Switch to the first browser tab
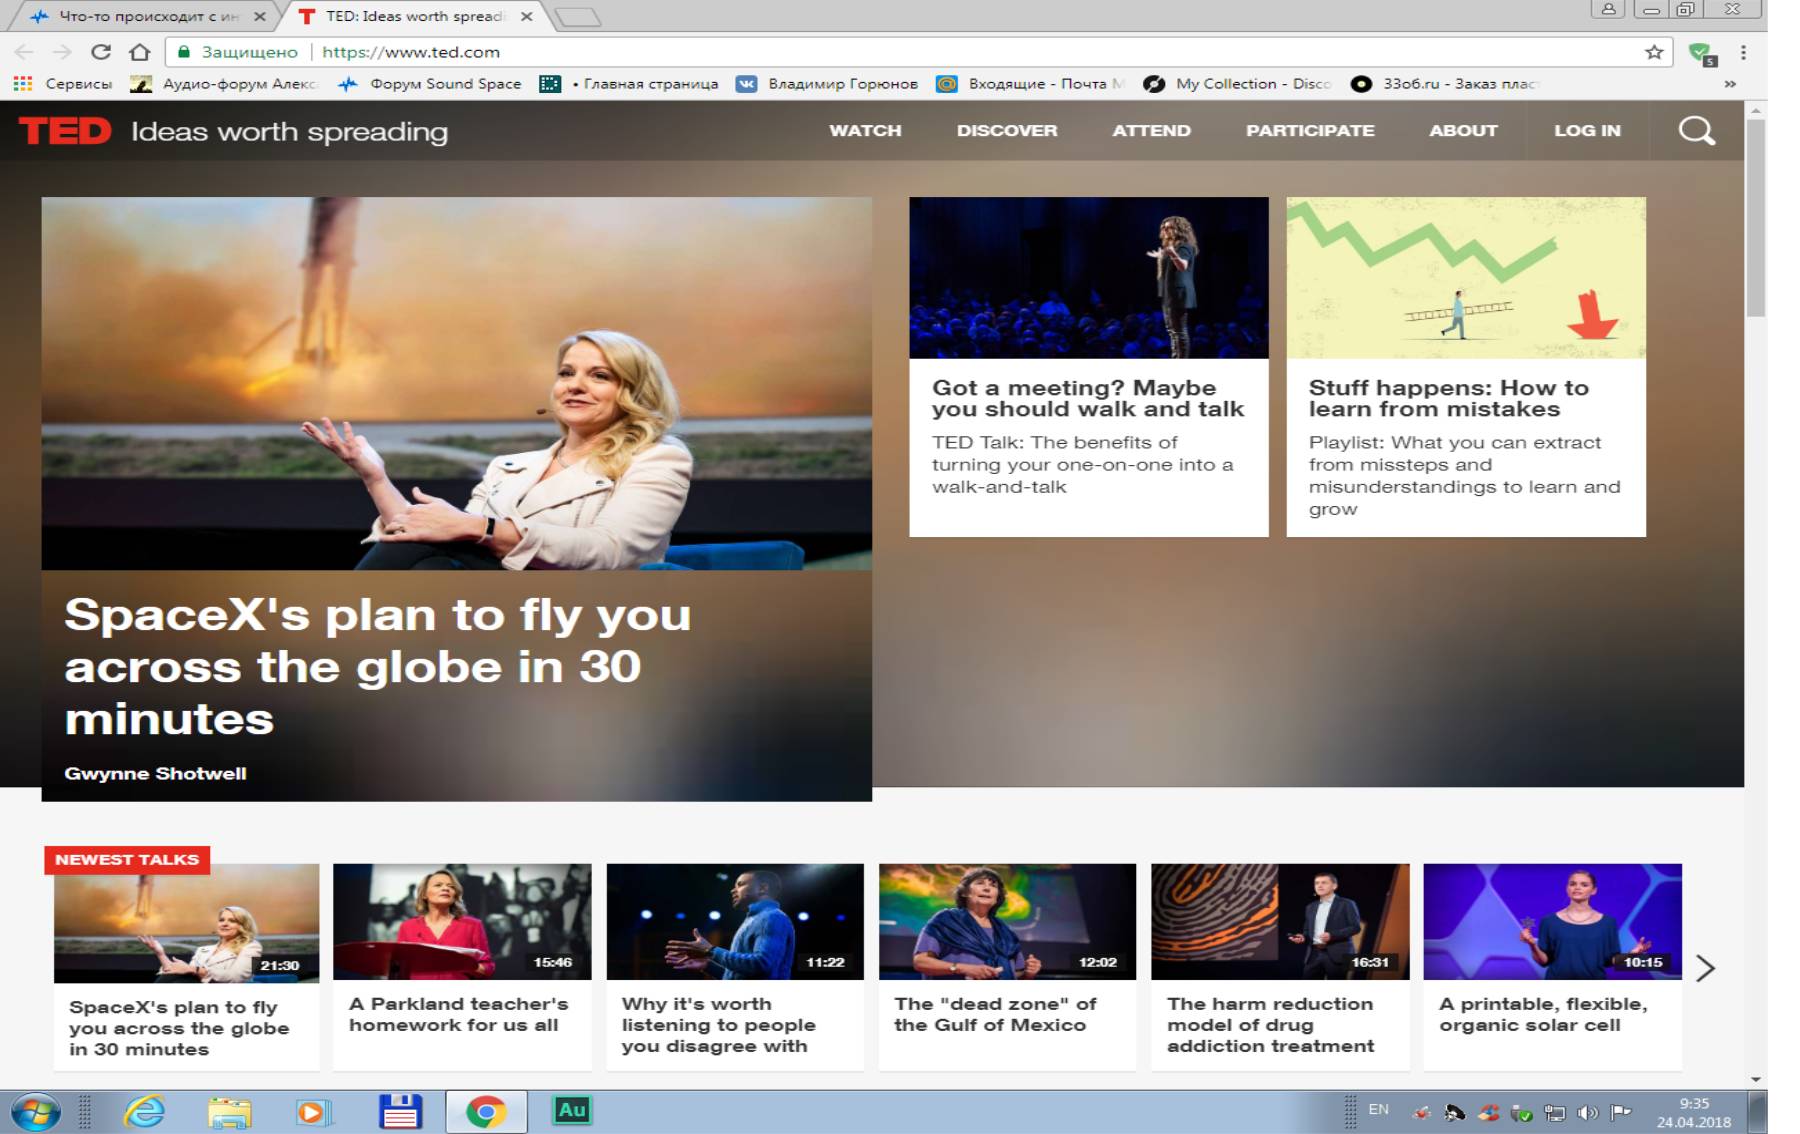The height and width of the screenshot is (1134, 1800). click(146, 16)
